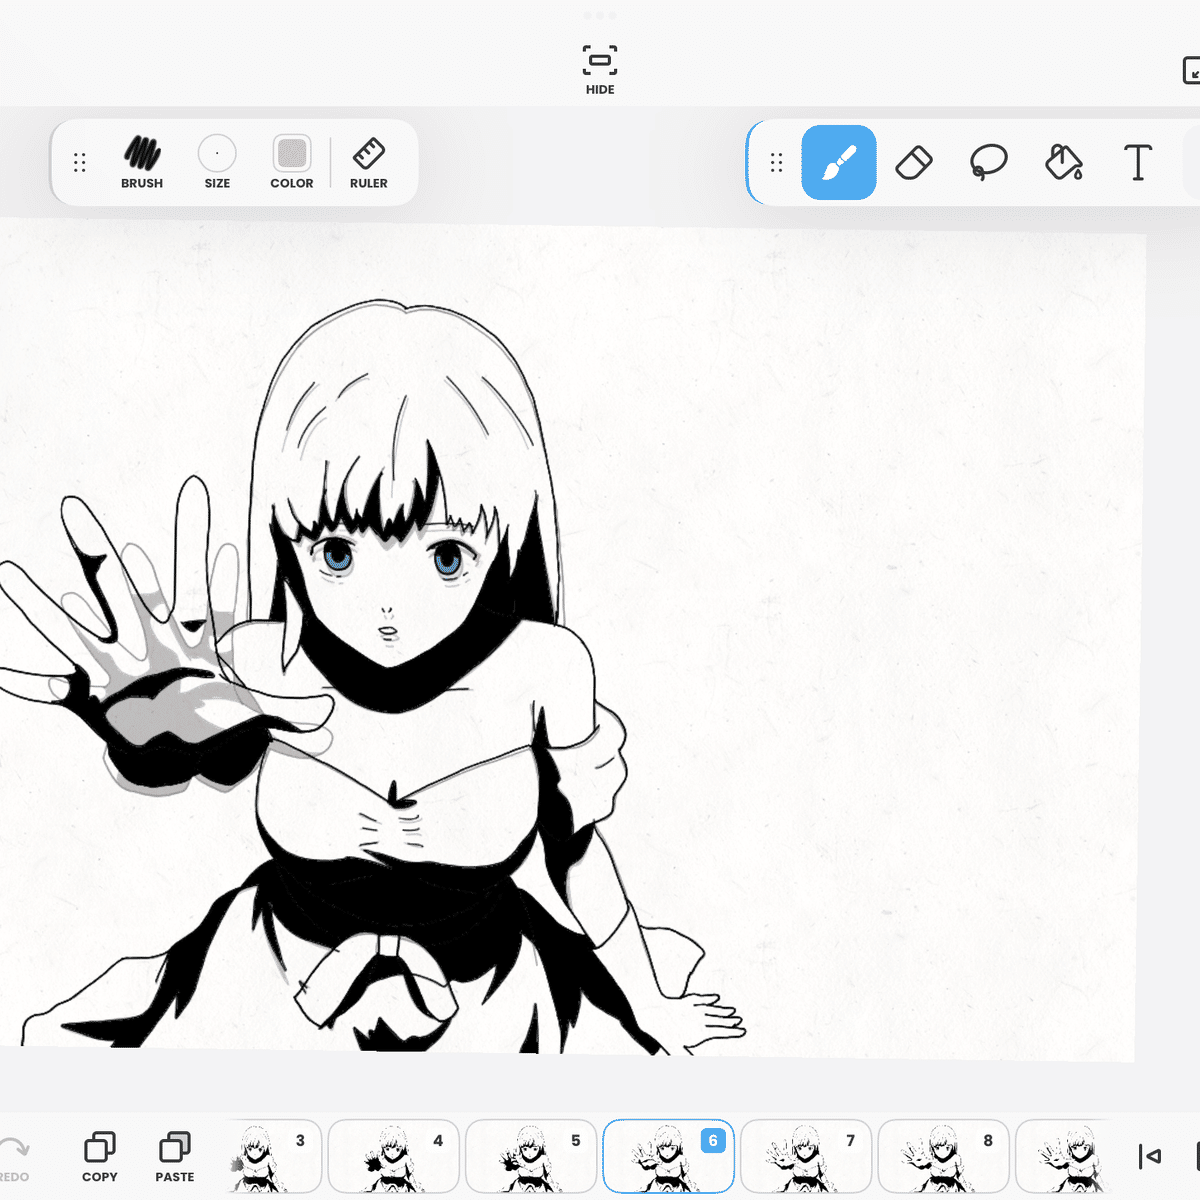1200x1200 pixels.
Task: Hide the toolbar interface
Action: 600,70
